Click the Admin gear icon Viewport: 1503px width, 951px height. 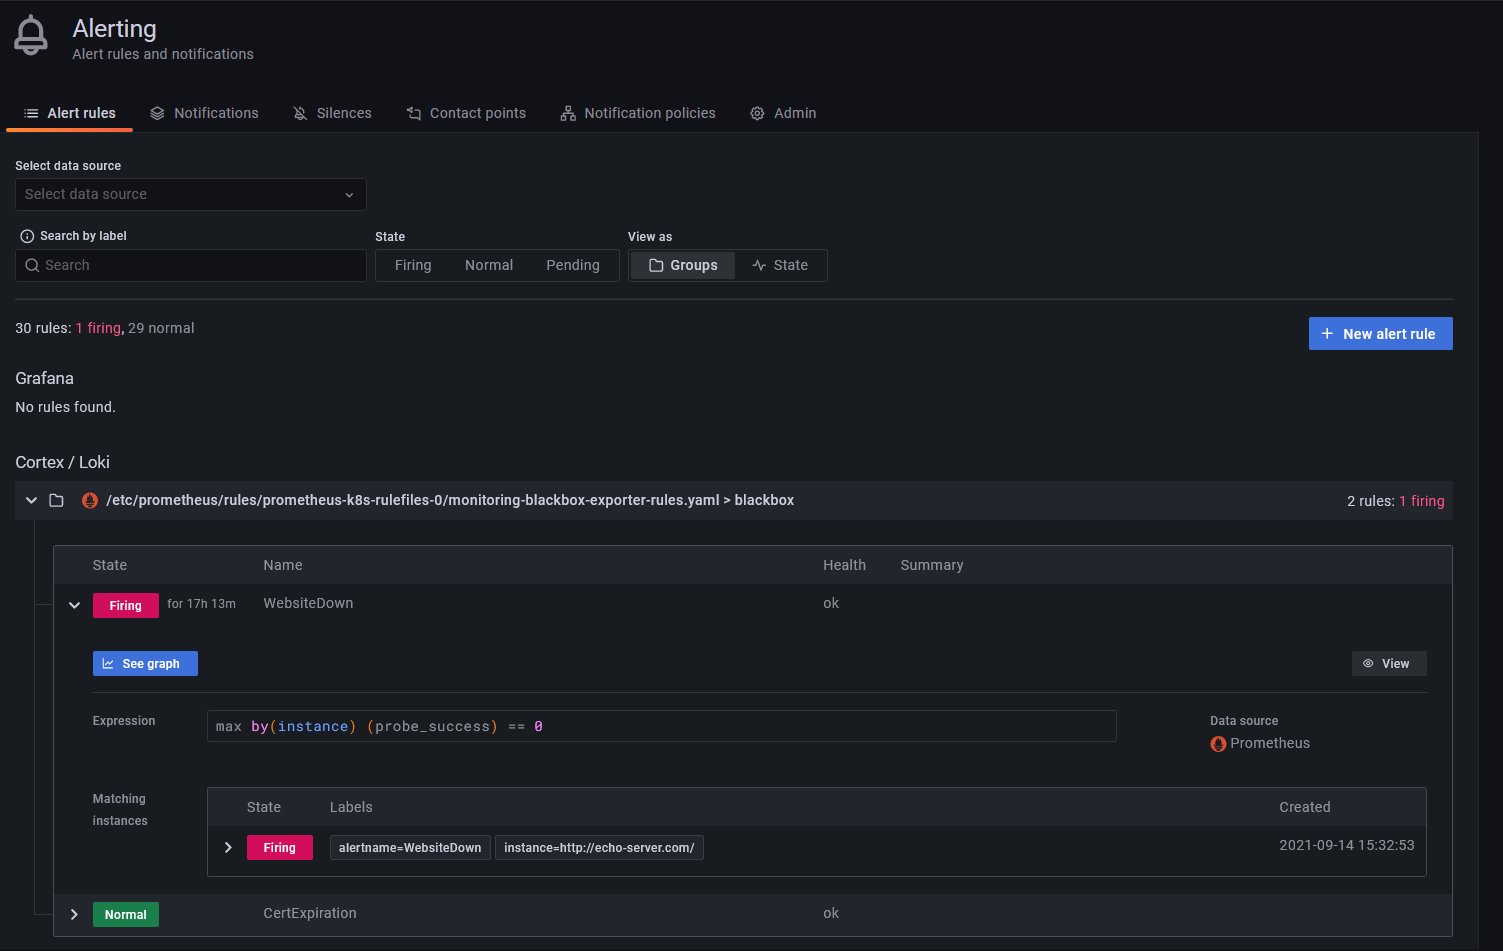[x=757, y=113]
